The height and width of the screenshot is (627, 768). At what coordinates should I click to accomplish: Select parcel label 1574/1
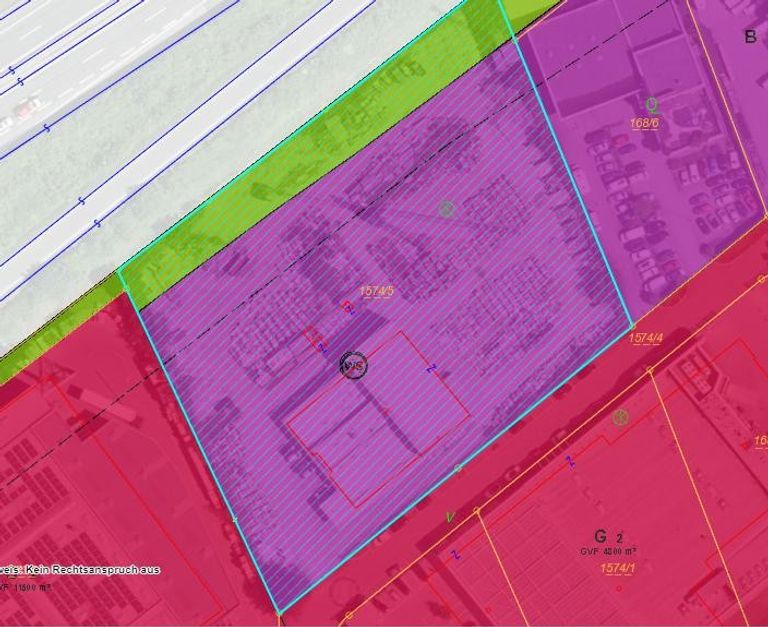pos(617,569)
